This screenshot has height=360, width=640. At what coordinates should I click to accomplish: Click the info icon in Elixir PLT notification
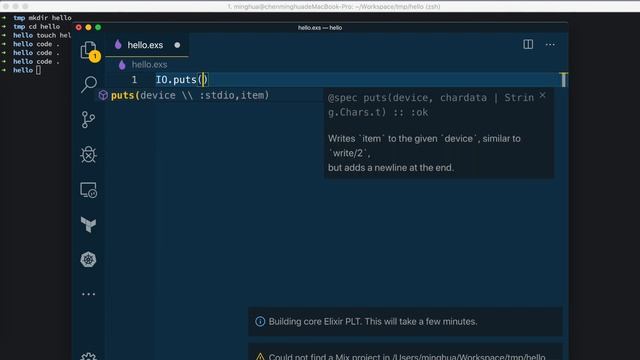(x=260, y=322)
